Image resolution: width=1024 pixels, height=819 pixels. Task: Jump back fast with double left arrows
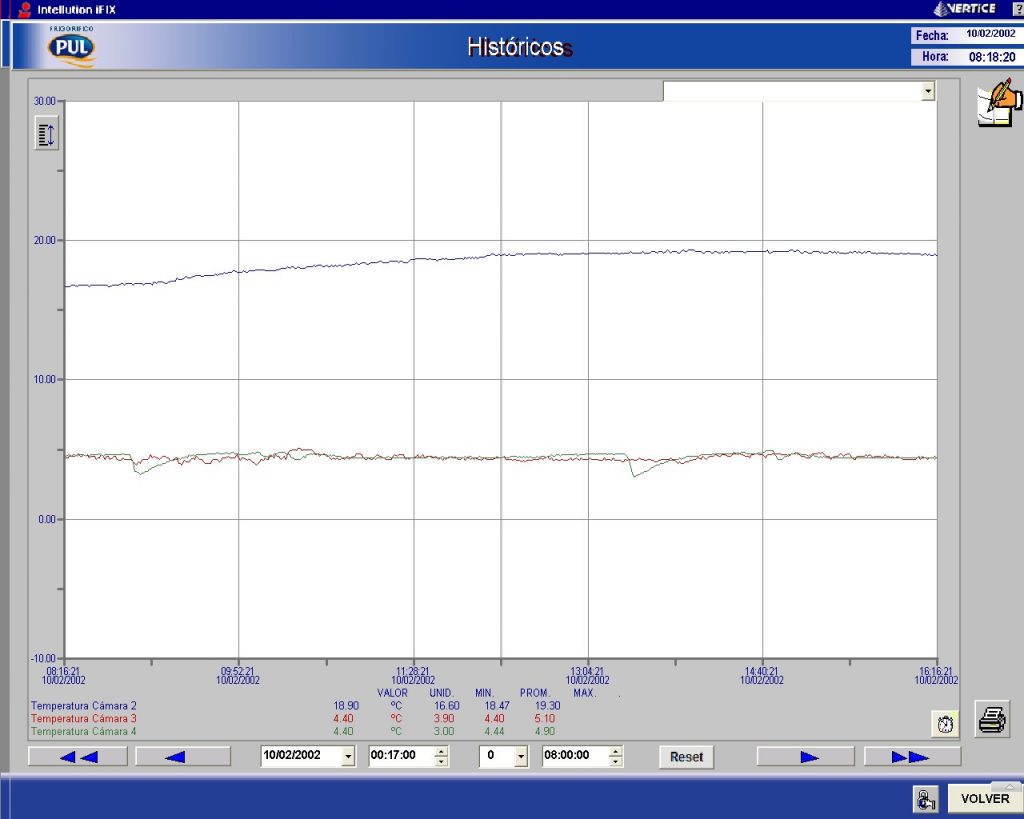[78, 757]
